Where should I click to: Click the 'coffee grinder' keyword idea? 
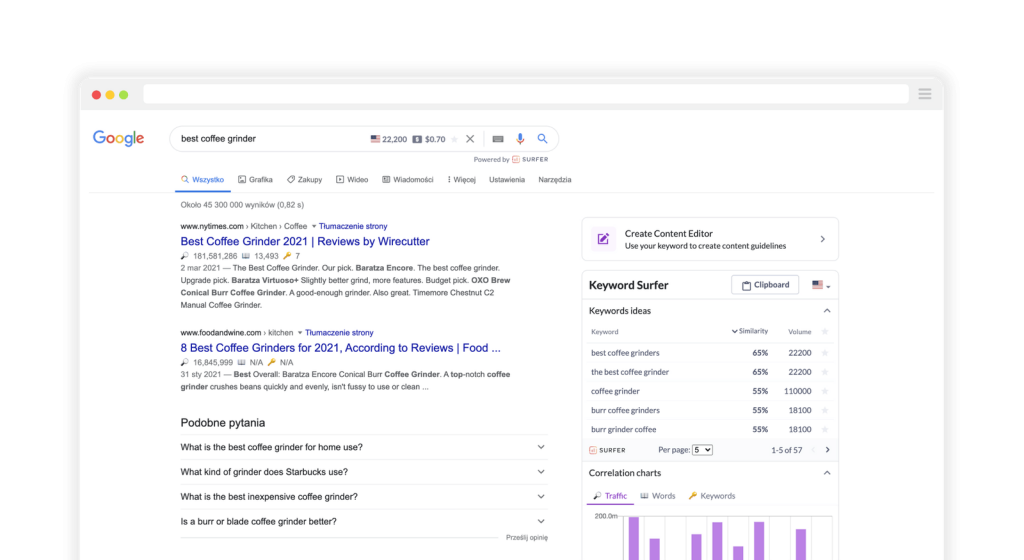point(615,392)
